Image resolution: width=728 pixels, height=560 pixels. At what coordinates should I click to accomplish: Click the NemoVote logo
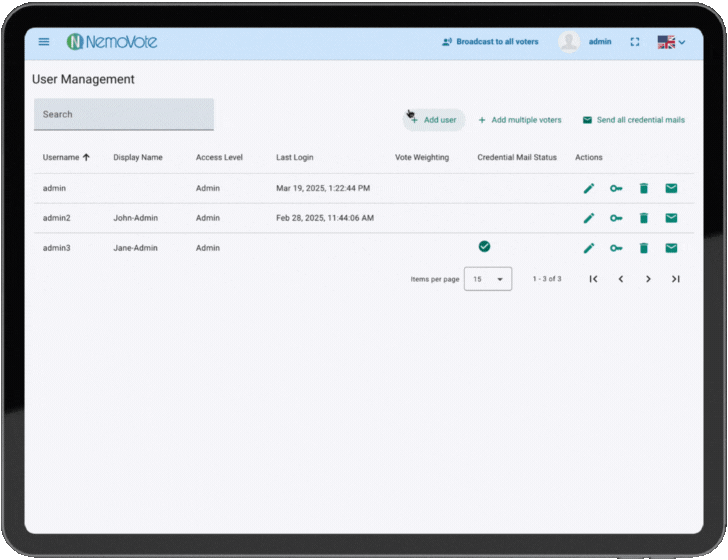(x=112, y=42)
